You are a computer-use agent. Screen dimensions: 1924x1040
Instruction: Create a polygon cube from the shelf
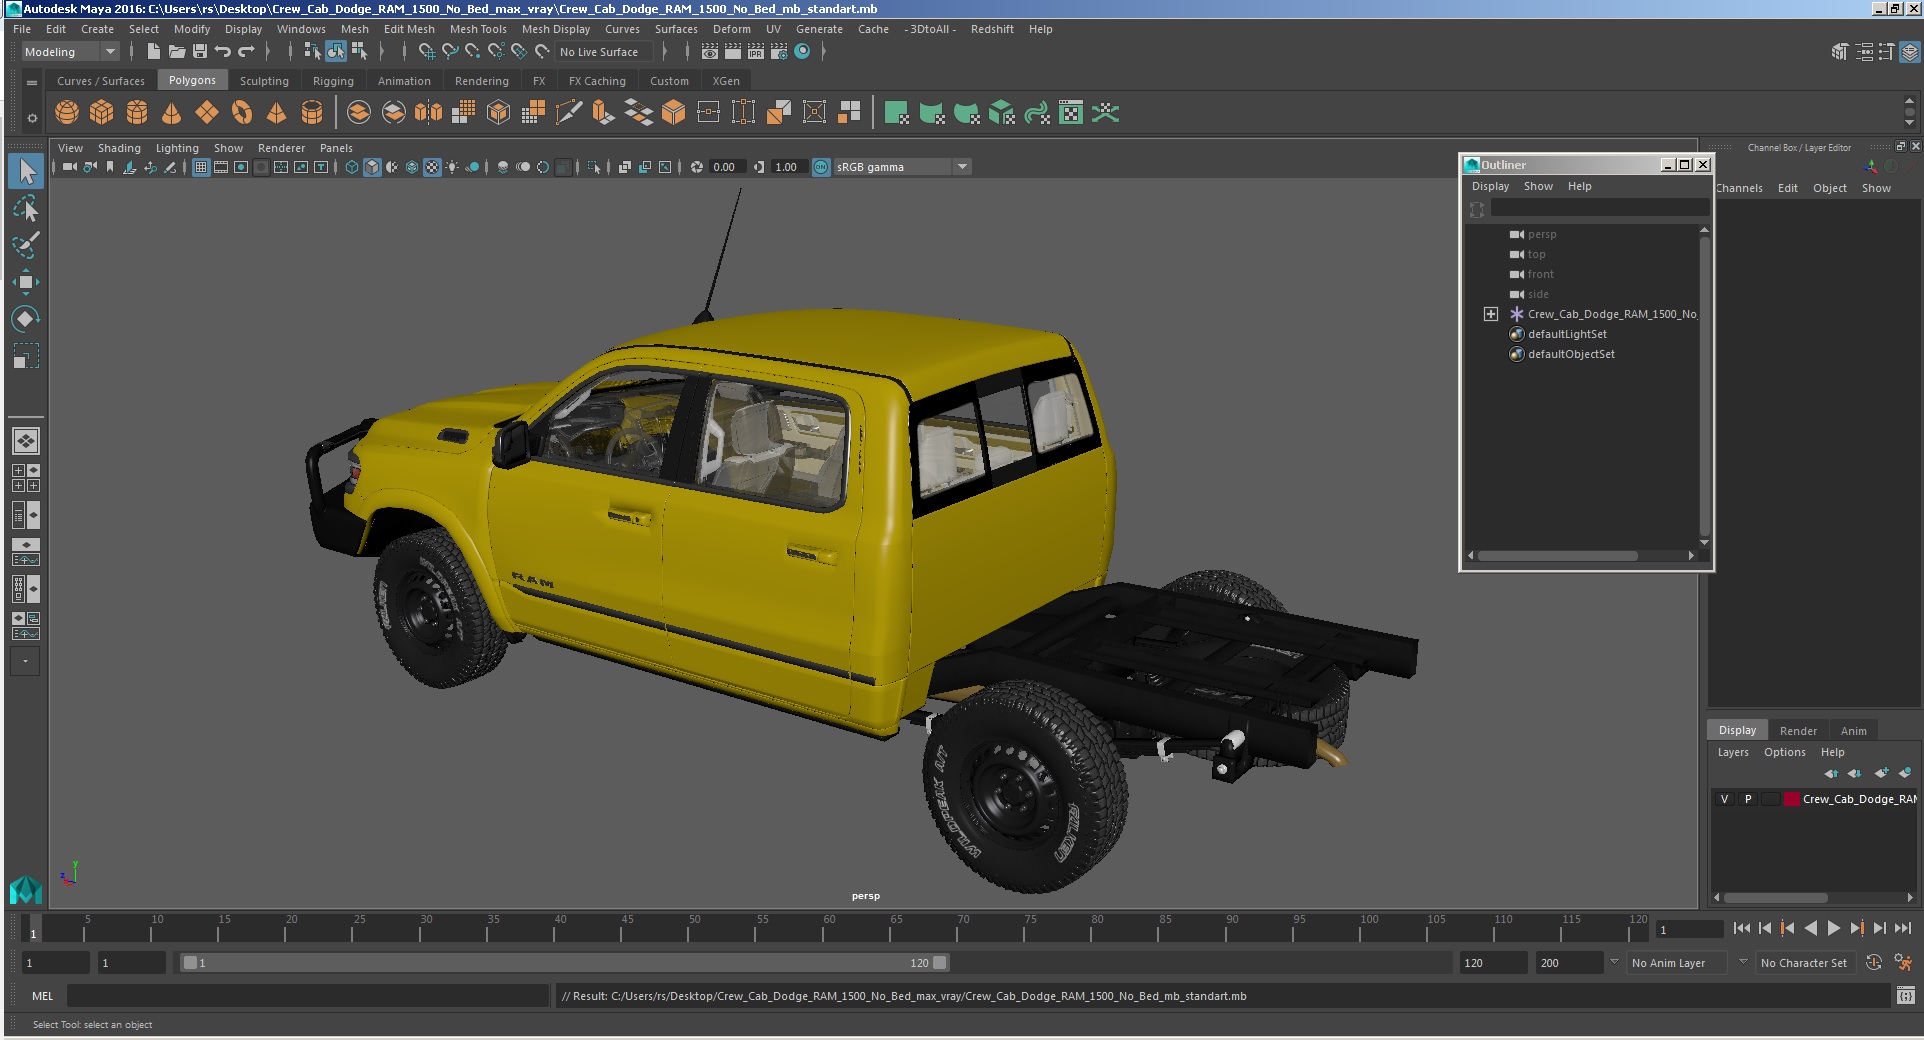(102, 113)
